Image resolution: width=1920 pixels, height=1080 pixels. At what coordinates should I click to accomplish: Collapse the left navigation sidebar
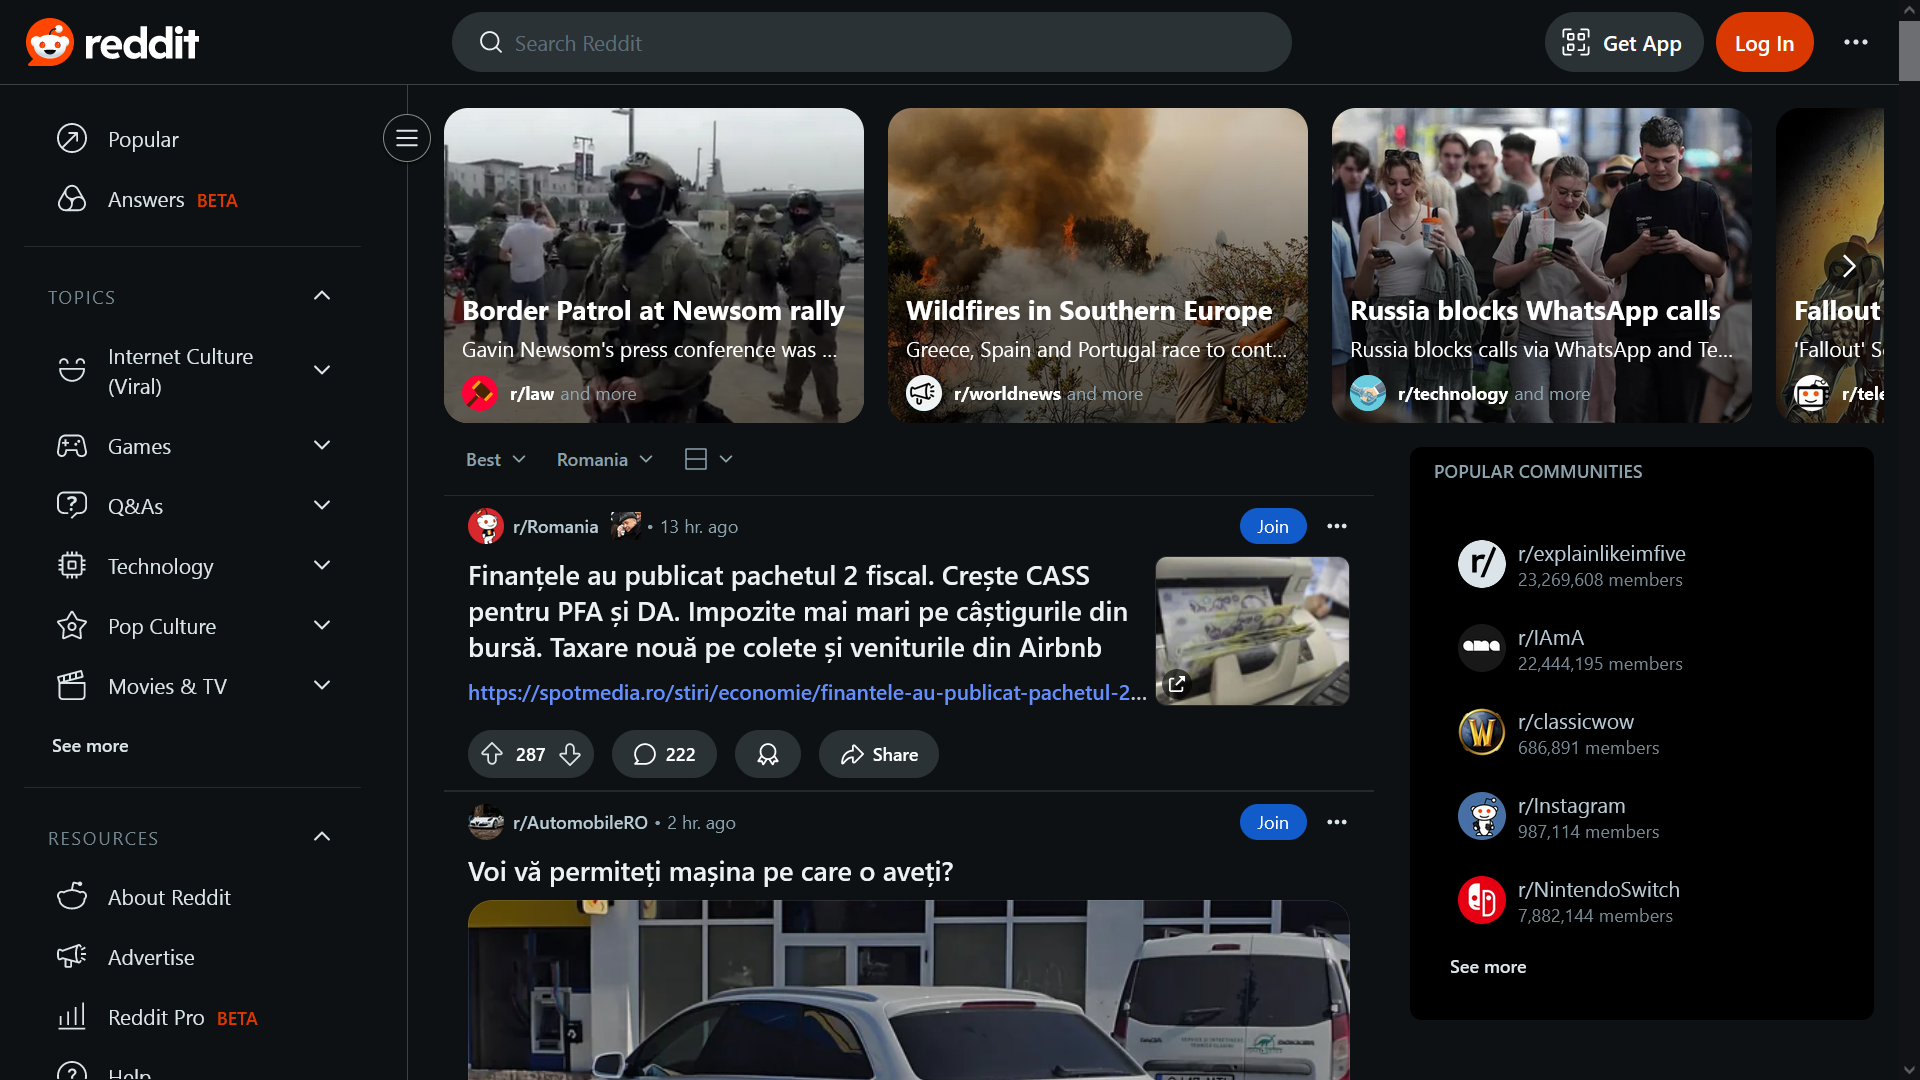[x=407, y=138]
